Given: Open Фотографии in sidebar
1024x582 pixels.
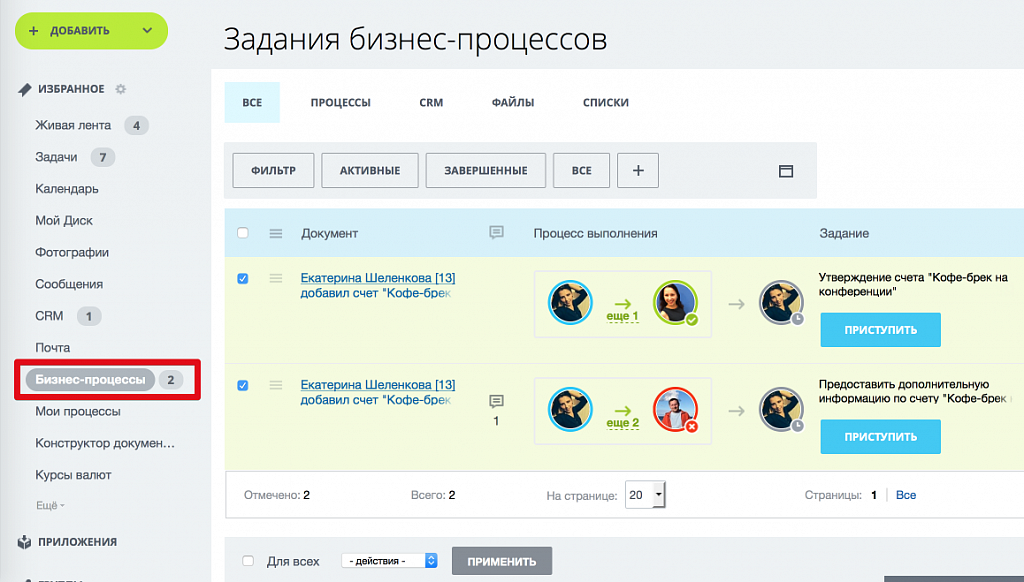Looking at the screenshot, I should click(72, 252).
